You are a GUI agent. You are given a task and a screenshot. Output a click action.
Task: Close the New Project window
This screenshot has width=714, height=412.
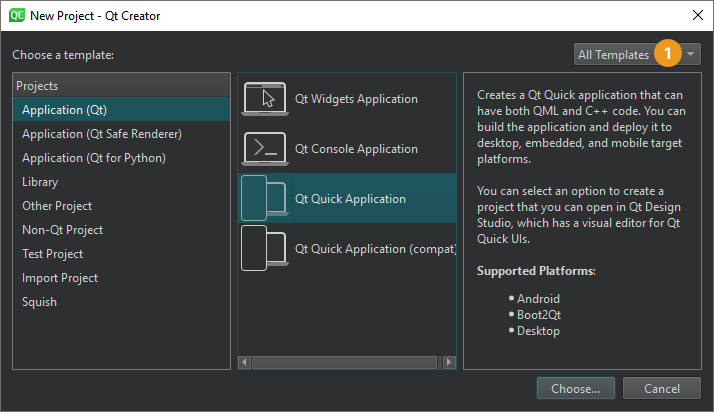click(x=696, y=15)
